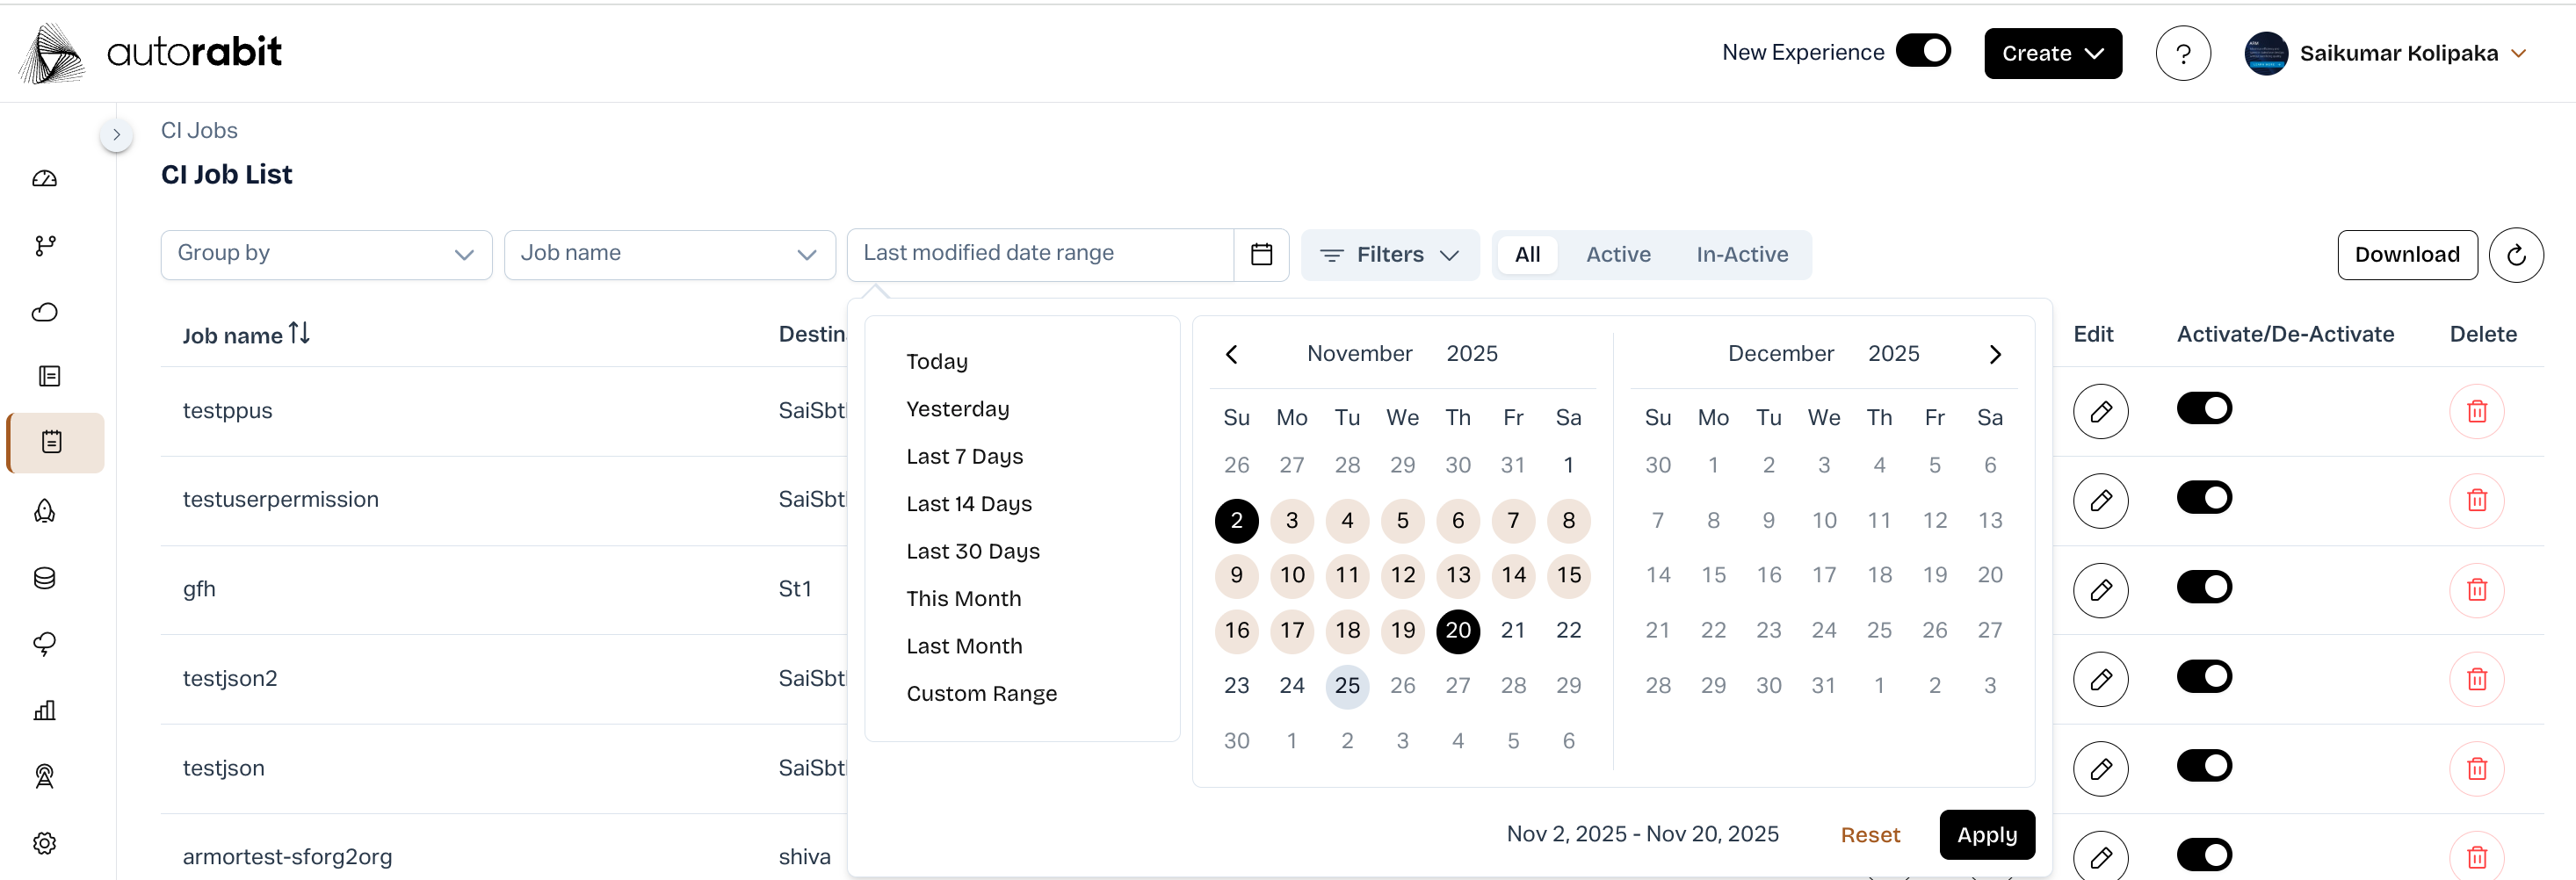Screen dimensions: 2576x880
Task: Toggle activation for testjson2 job
Action: pos(2203,677)
